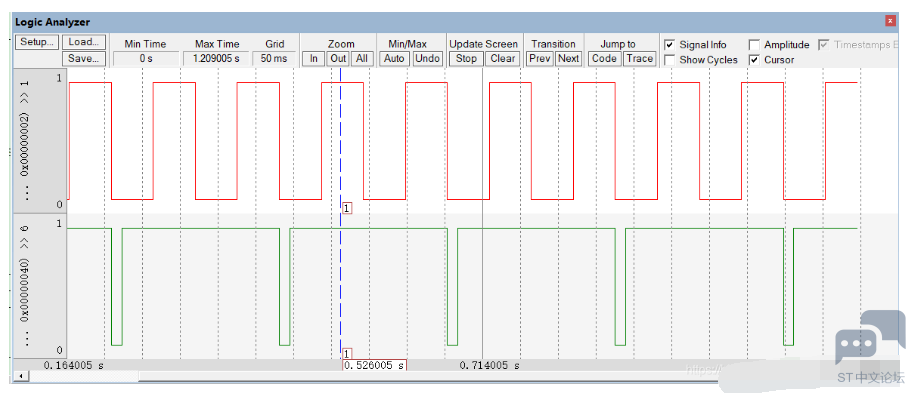Open the Setup... dialog
Screen dimensions: 914x393
37,43
